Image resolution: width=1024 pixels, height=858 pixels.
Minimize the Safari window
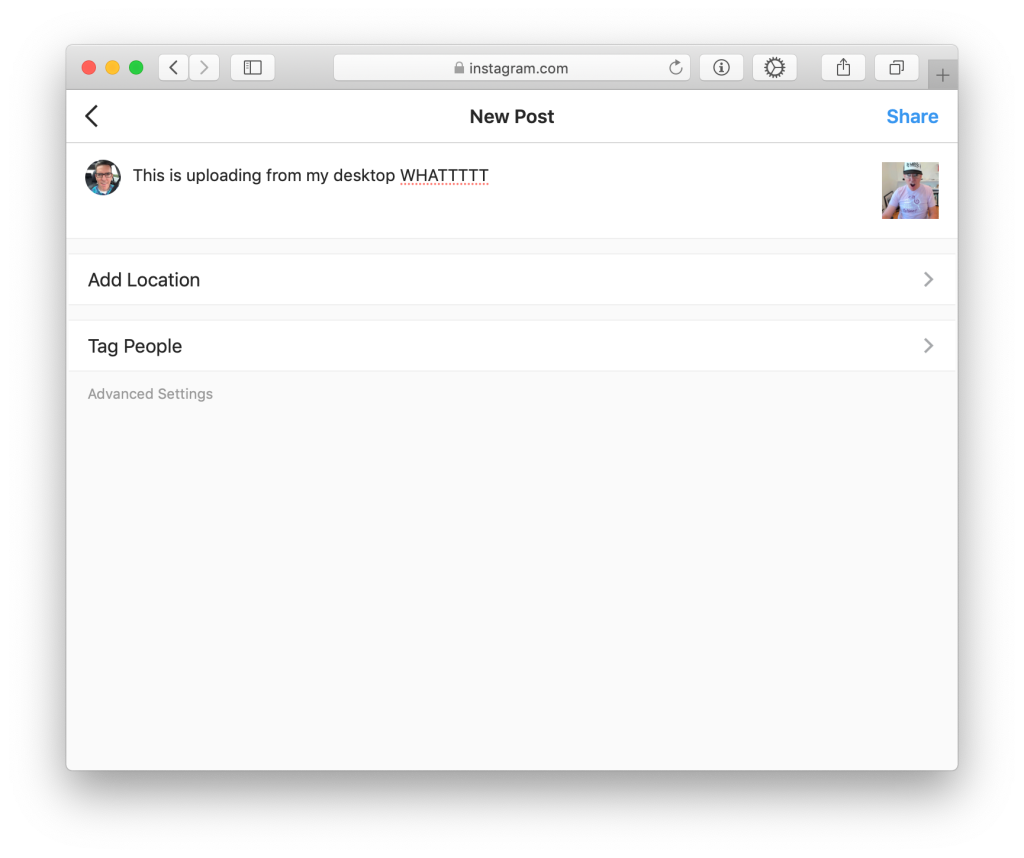point(112,67)
